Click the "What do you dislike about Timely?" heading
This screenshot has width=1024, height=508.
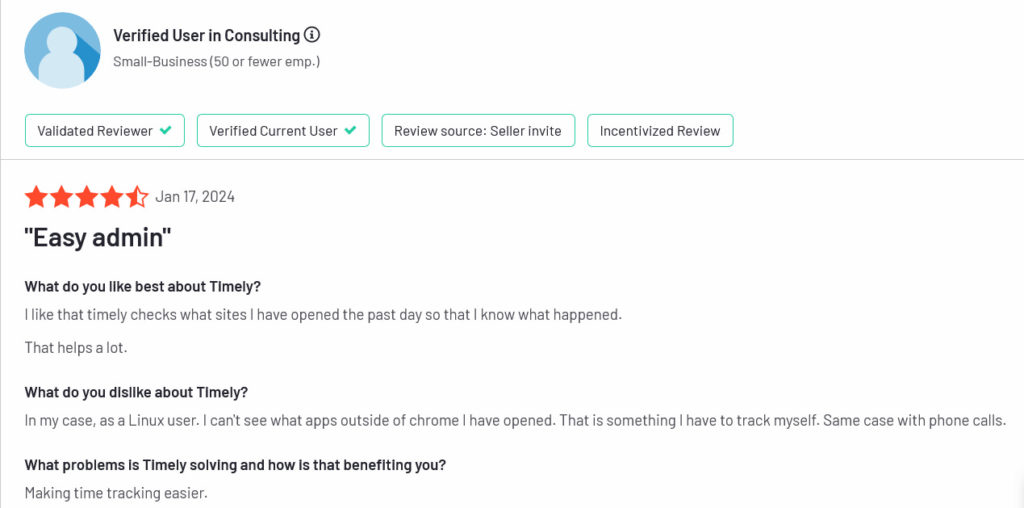(136, 392)
